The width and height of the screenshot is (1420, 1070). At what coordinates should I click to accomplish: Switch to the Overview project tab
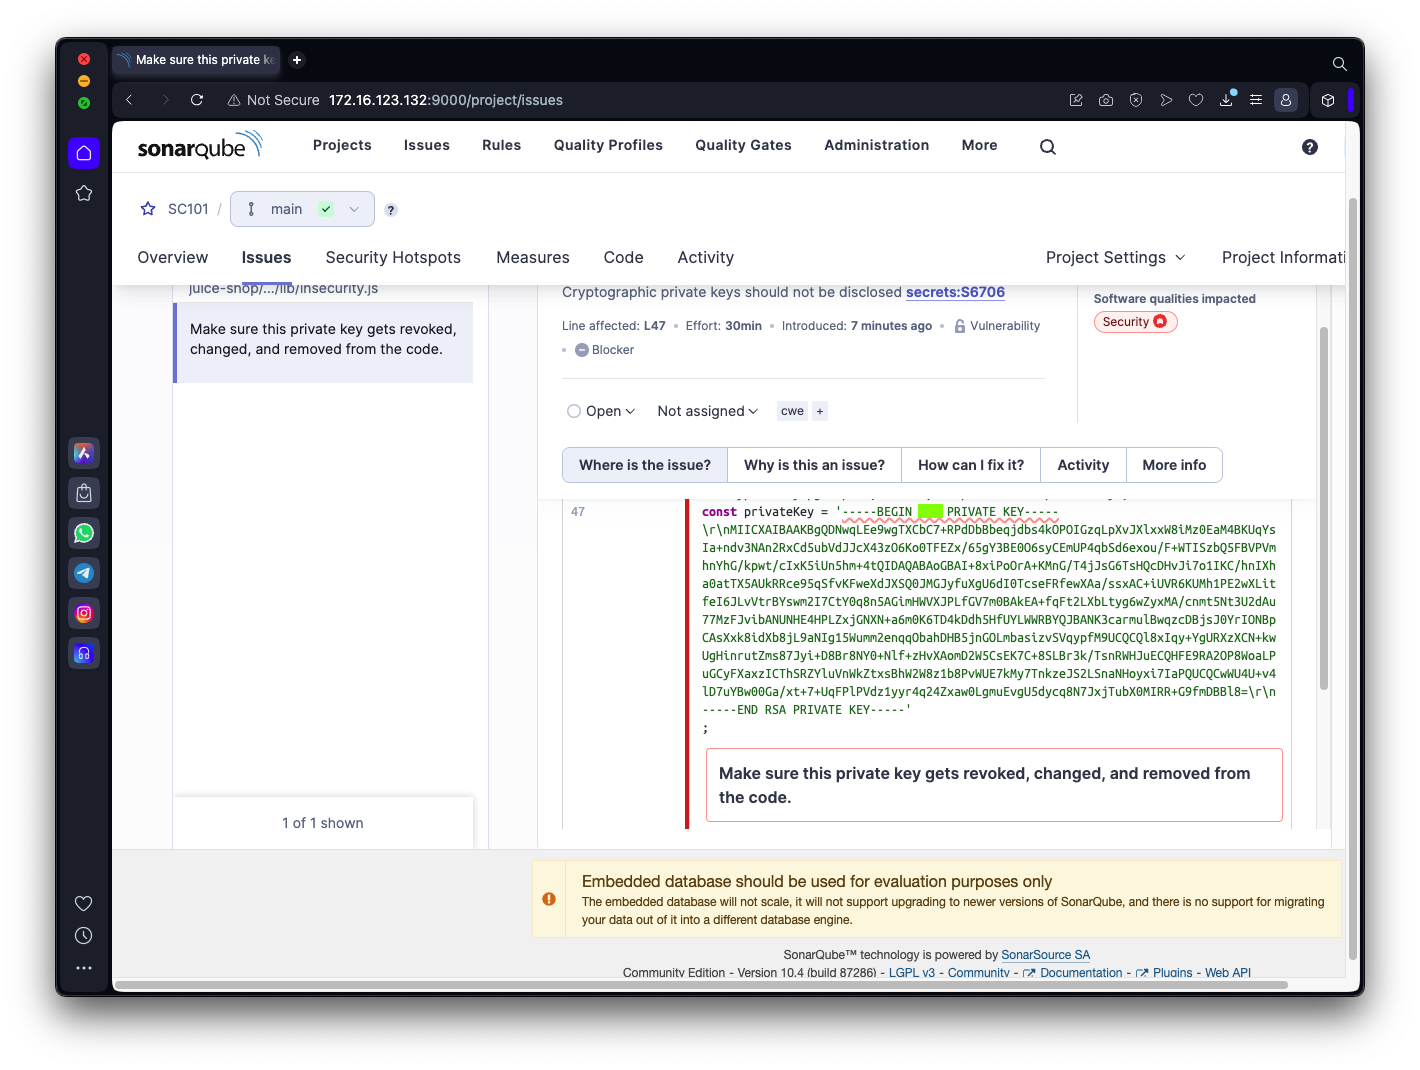point(173,257)
